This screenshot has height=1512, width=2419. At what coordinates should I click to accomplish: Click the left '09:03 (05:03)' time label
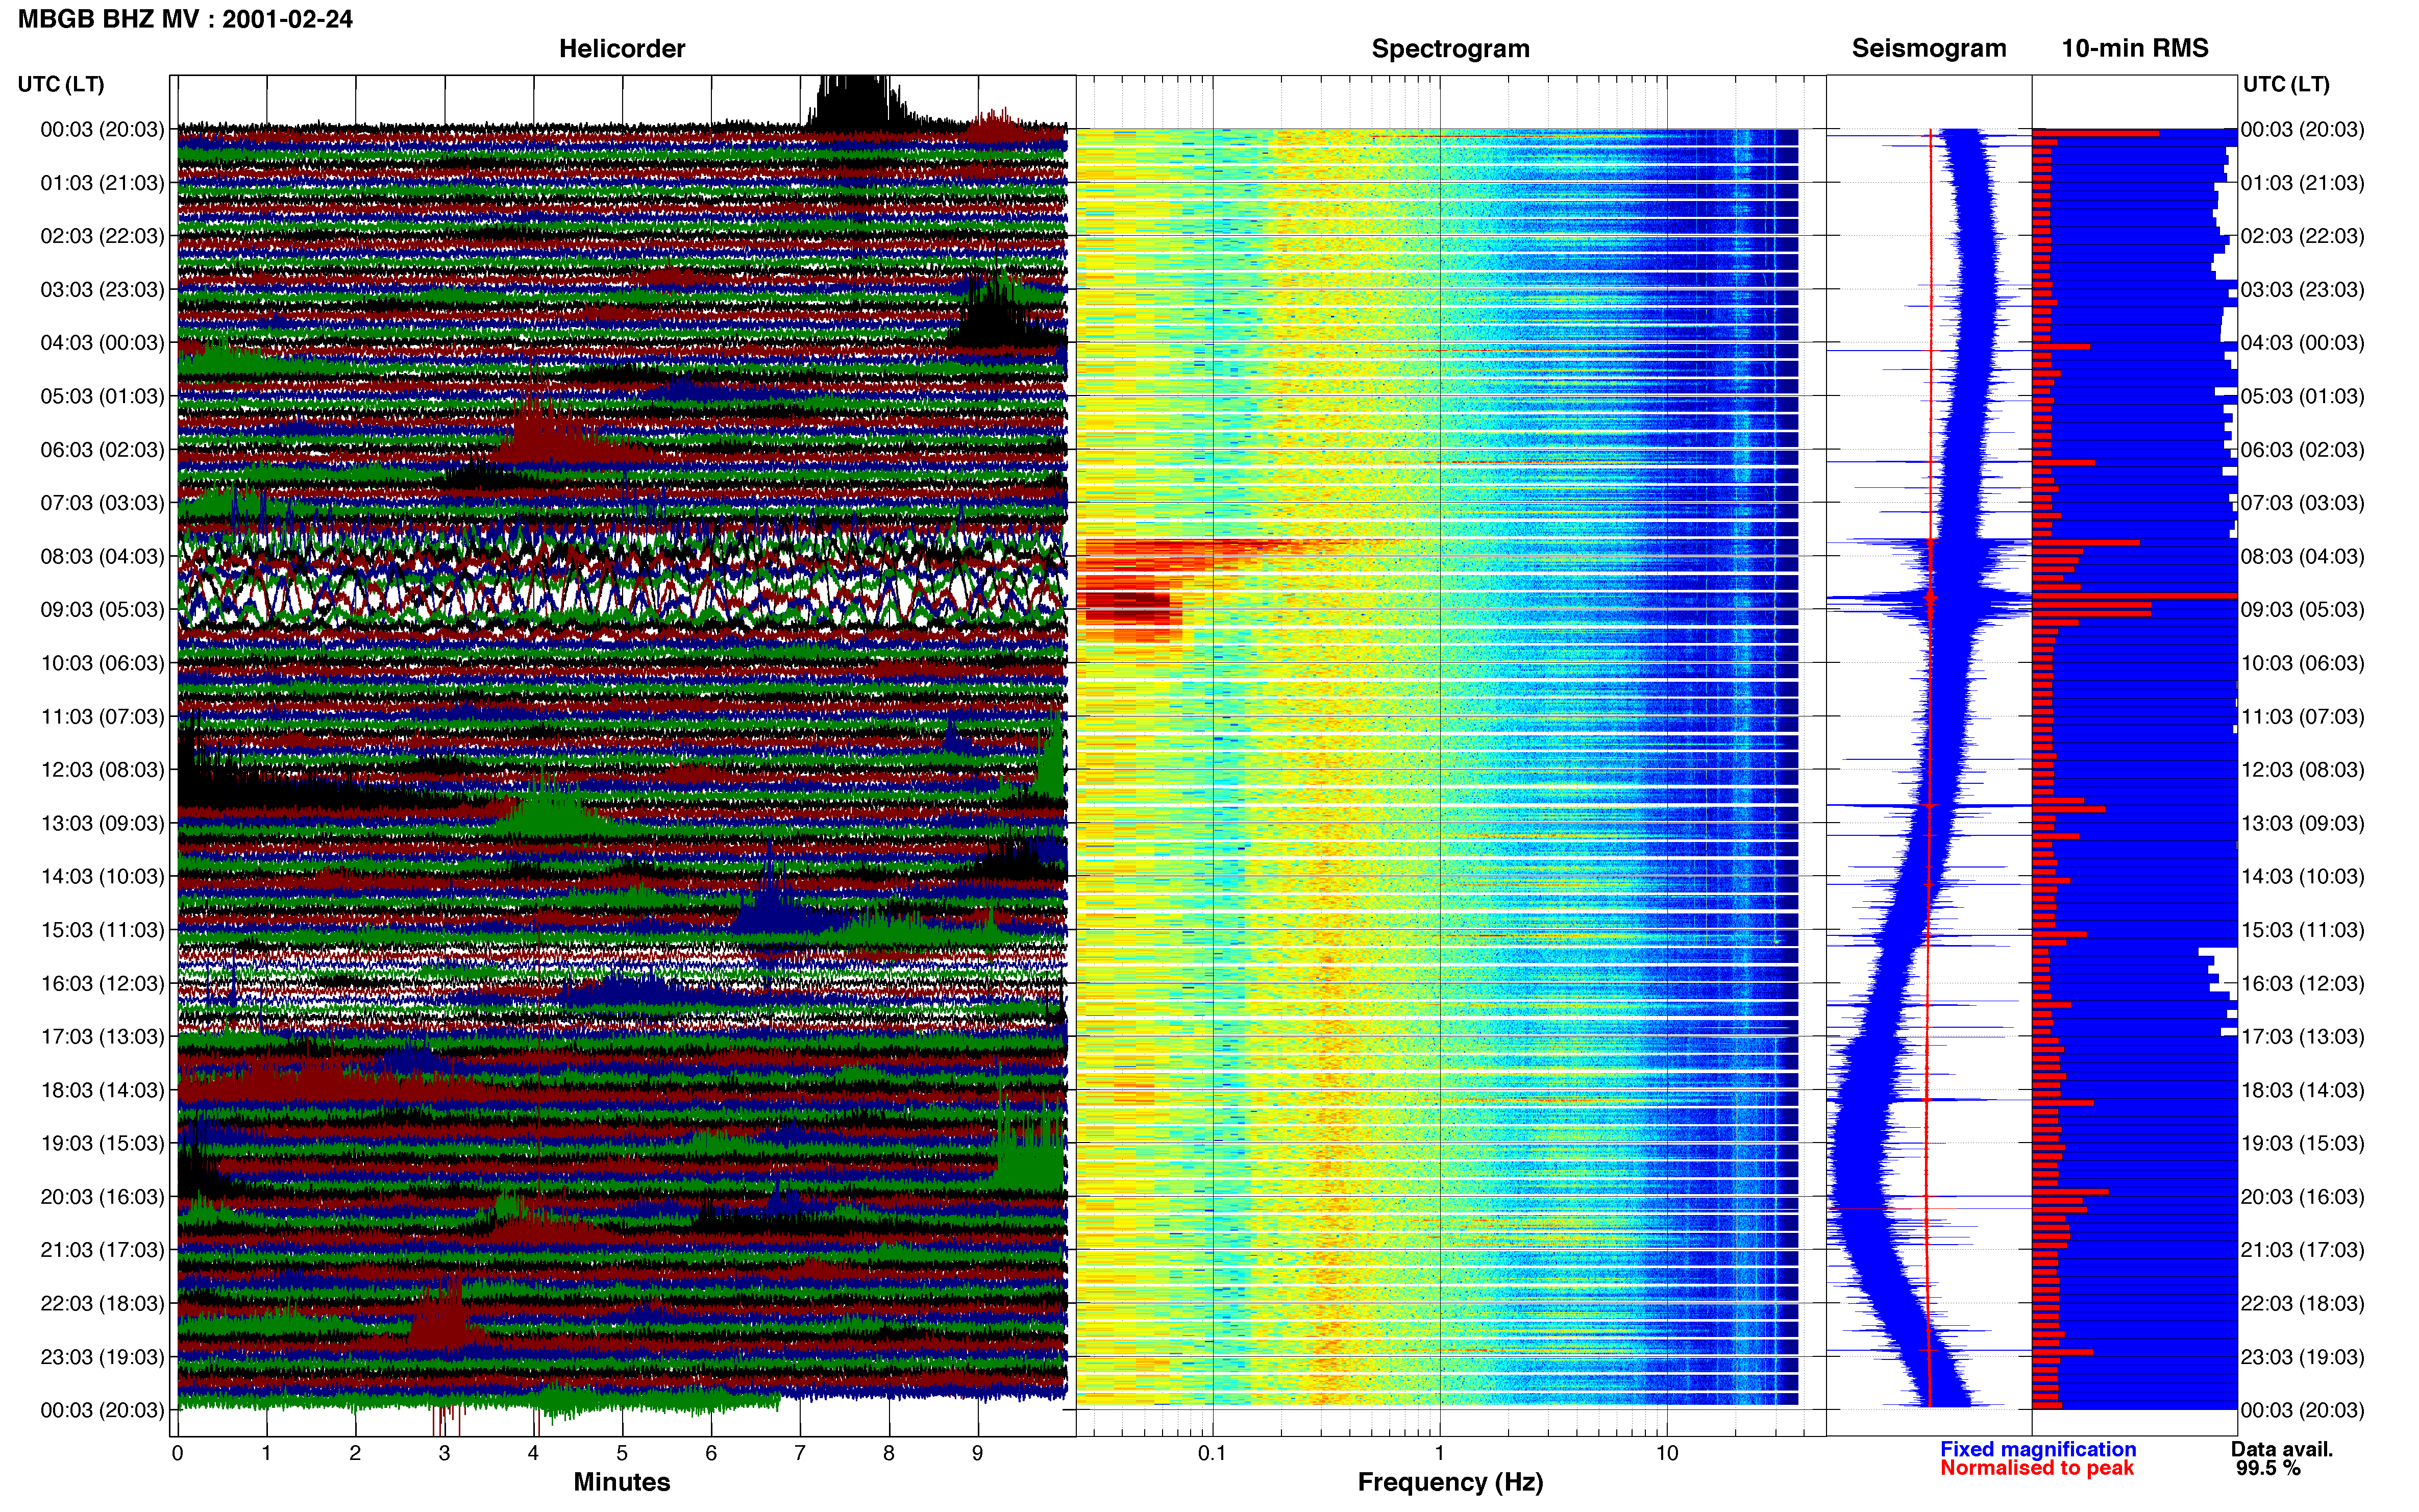102,609
